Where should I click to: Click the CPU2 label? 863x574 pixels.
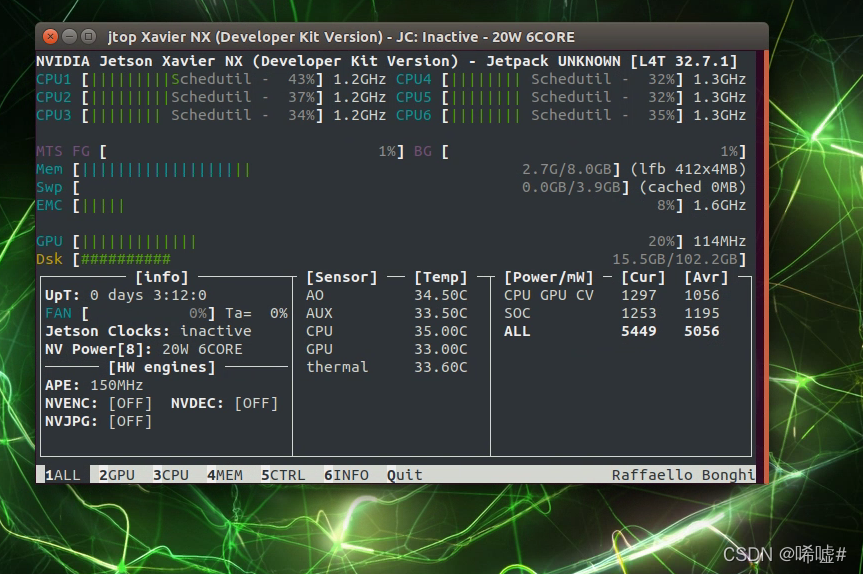click(x=53, y=97)
